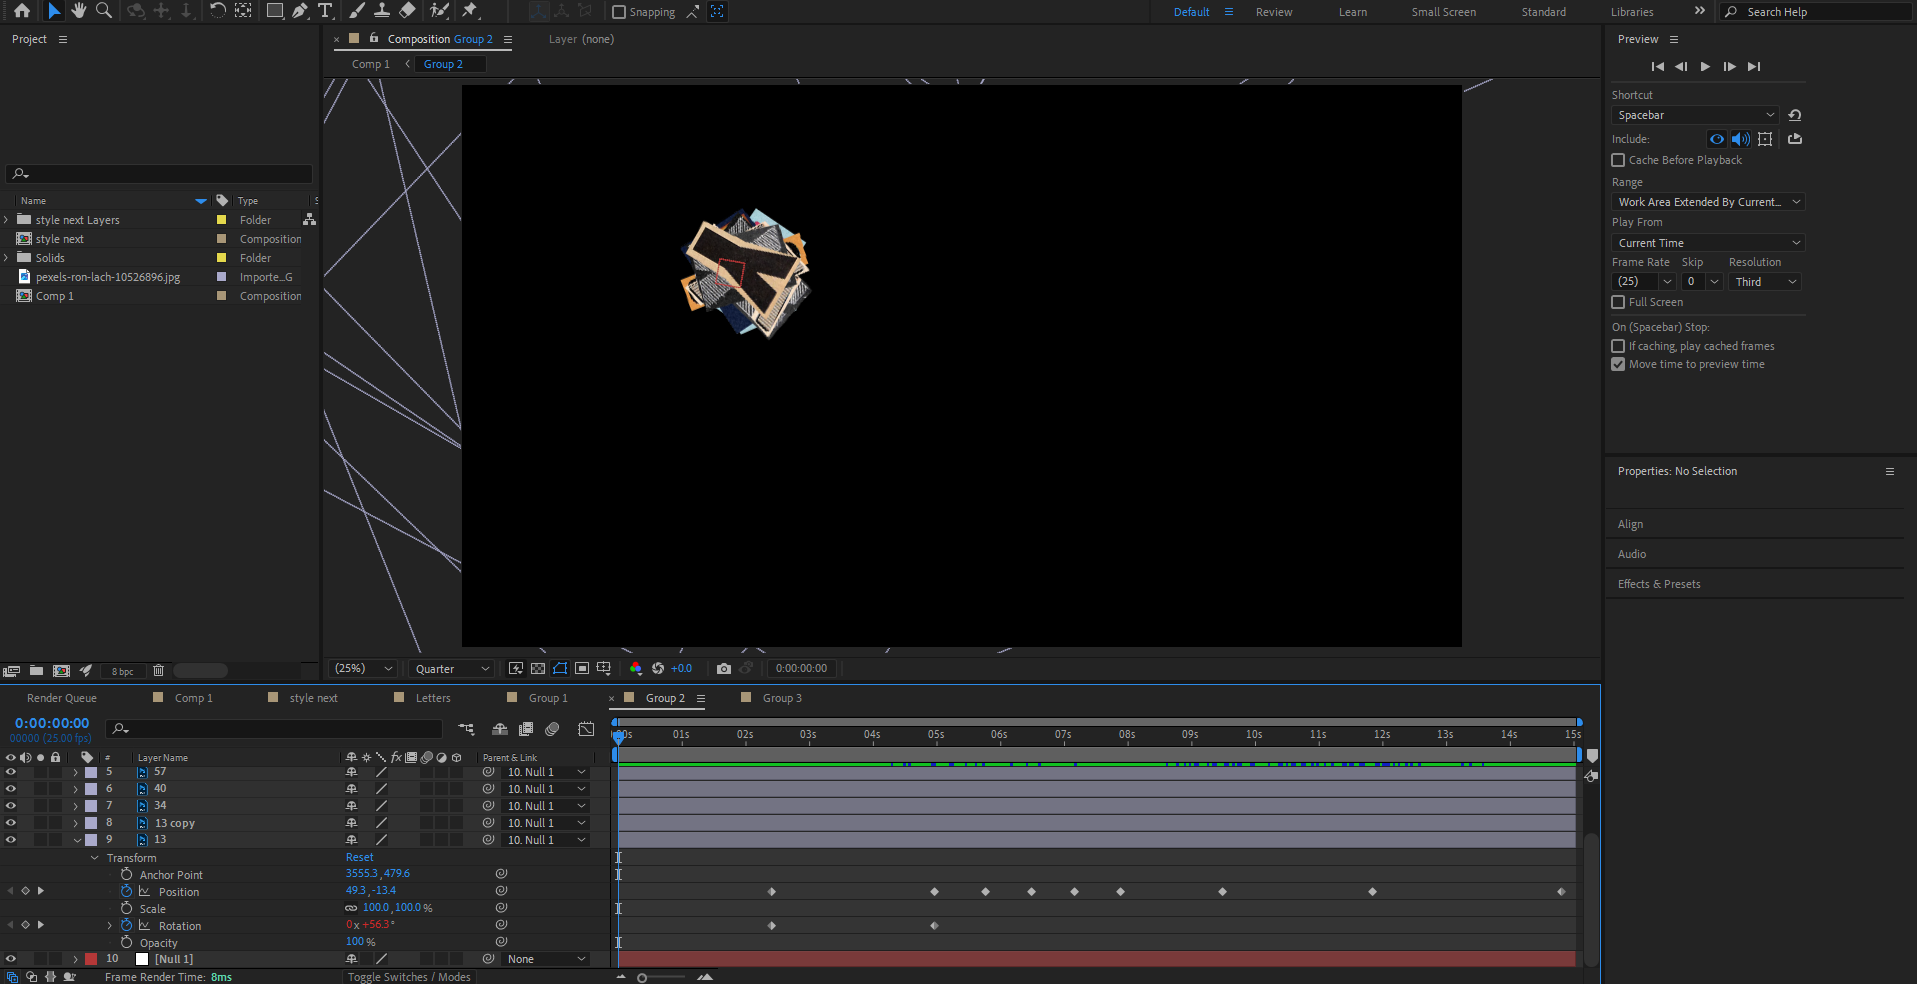Open the Shortcut Spacebar dropdown
Screen dimensions: 1917x984
tap(1695, 115)
